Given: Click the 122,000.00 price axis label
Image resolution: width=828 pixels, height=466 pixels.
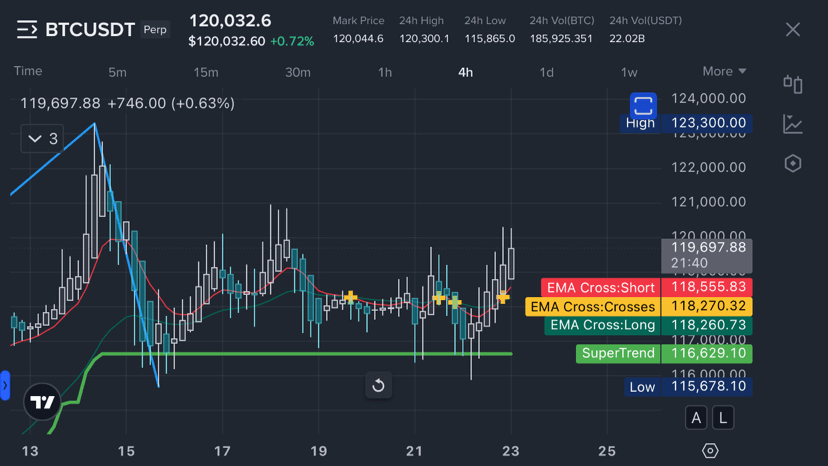Looking at the screenshot, I should [x=708, y=167].
